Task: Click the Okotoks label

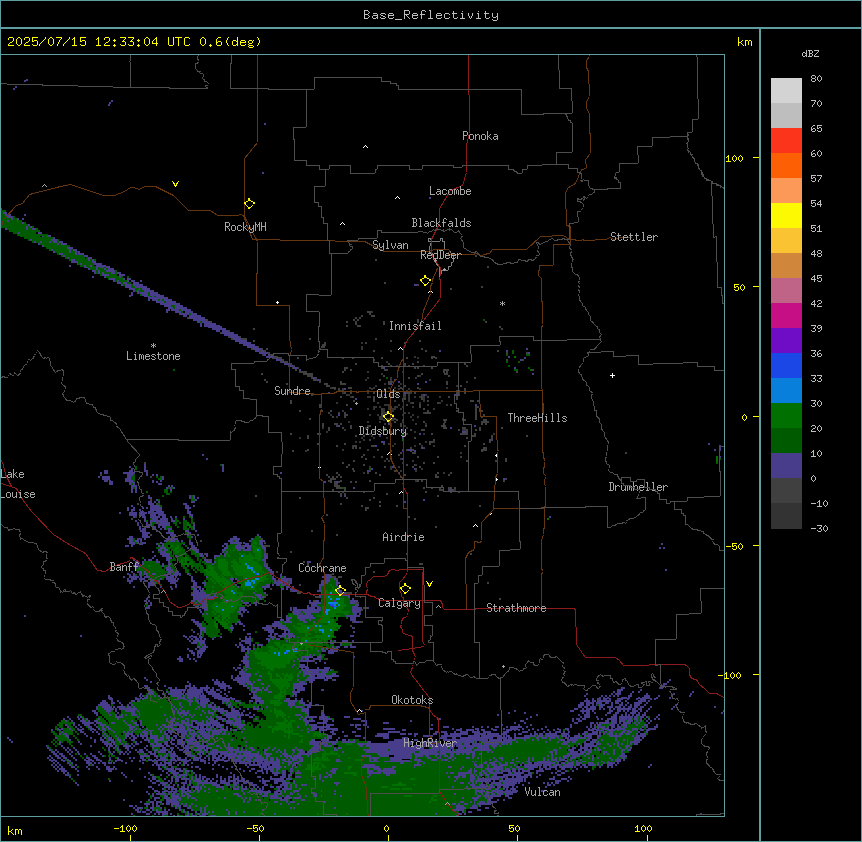Action: pos(412,700)
